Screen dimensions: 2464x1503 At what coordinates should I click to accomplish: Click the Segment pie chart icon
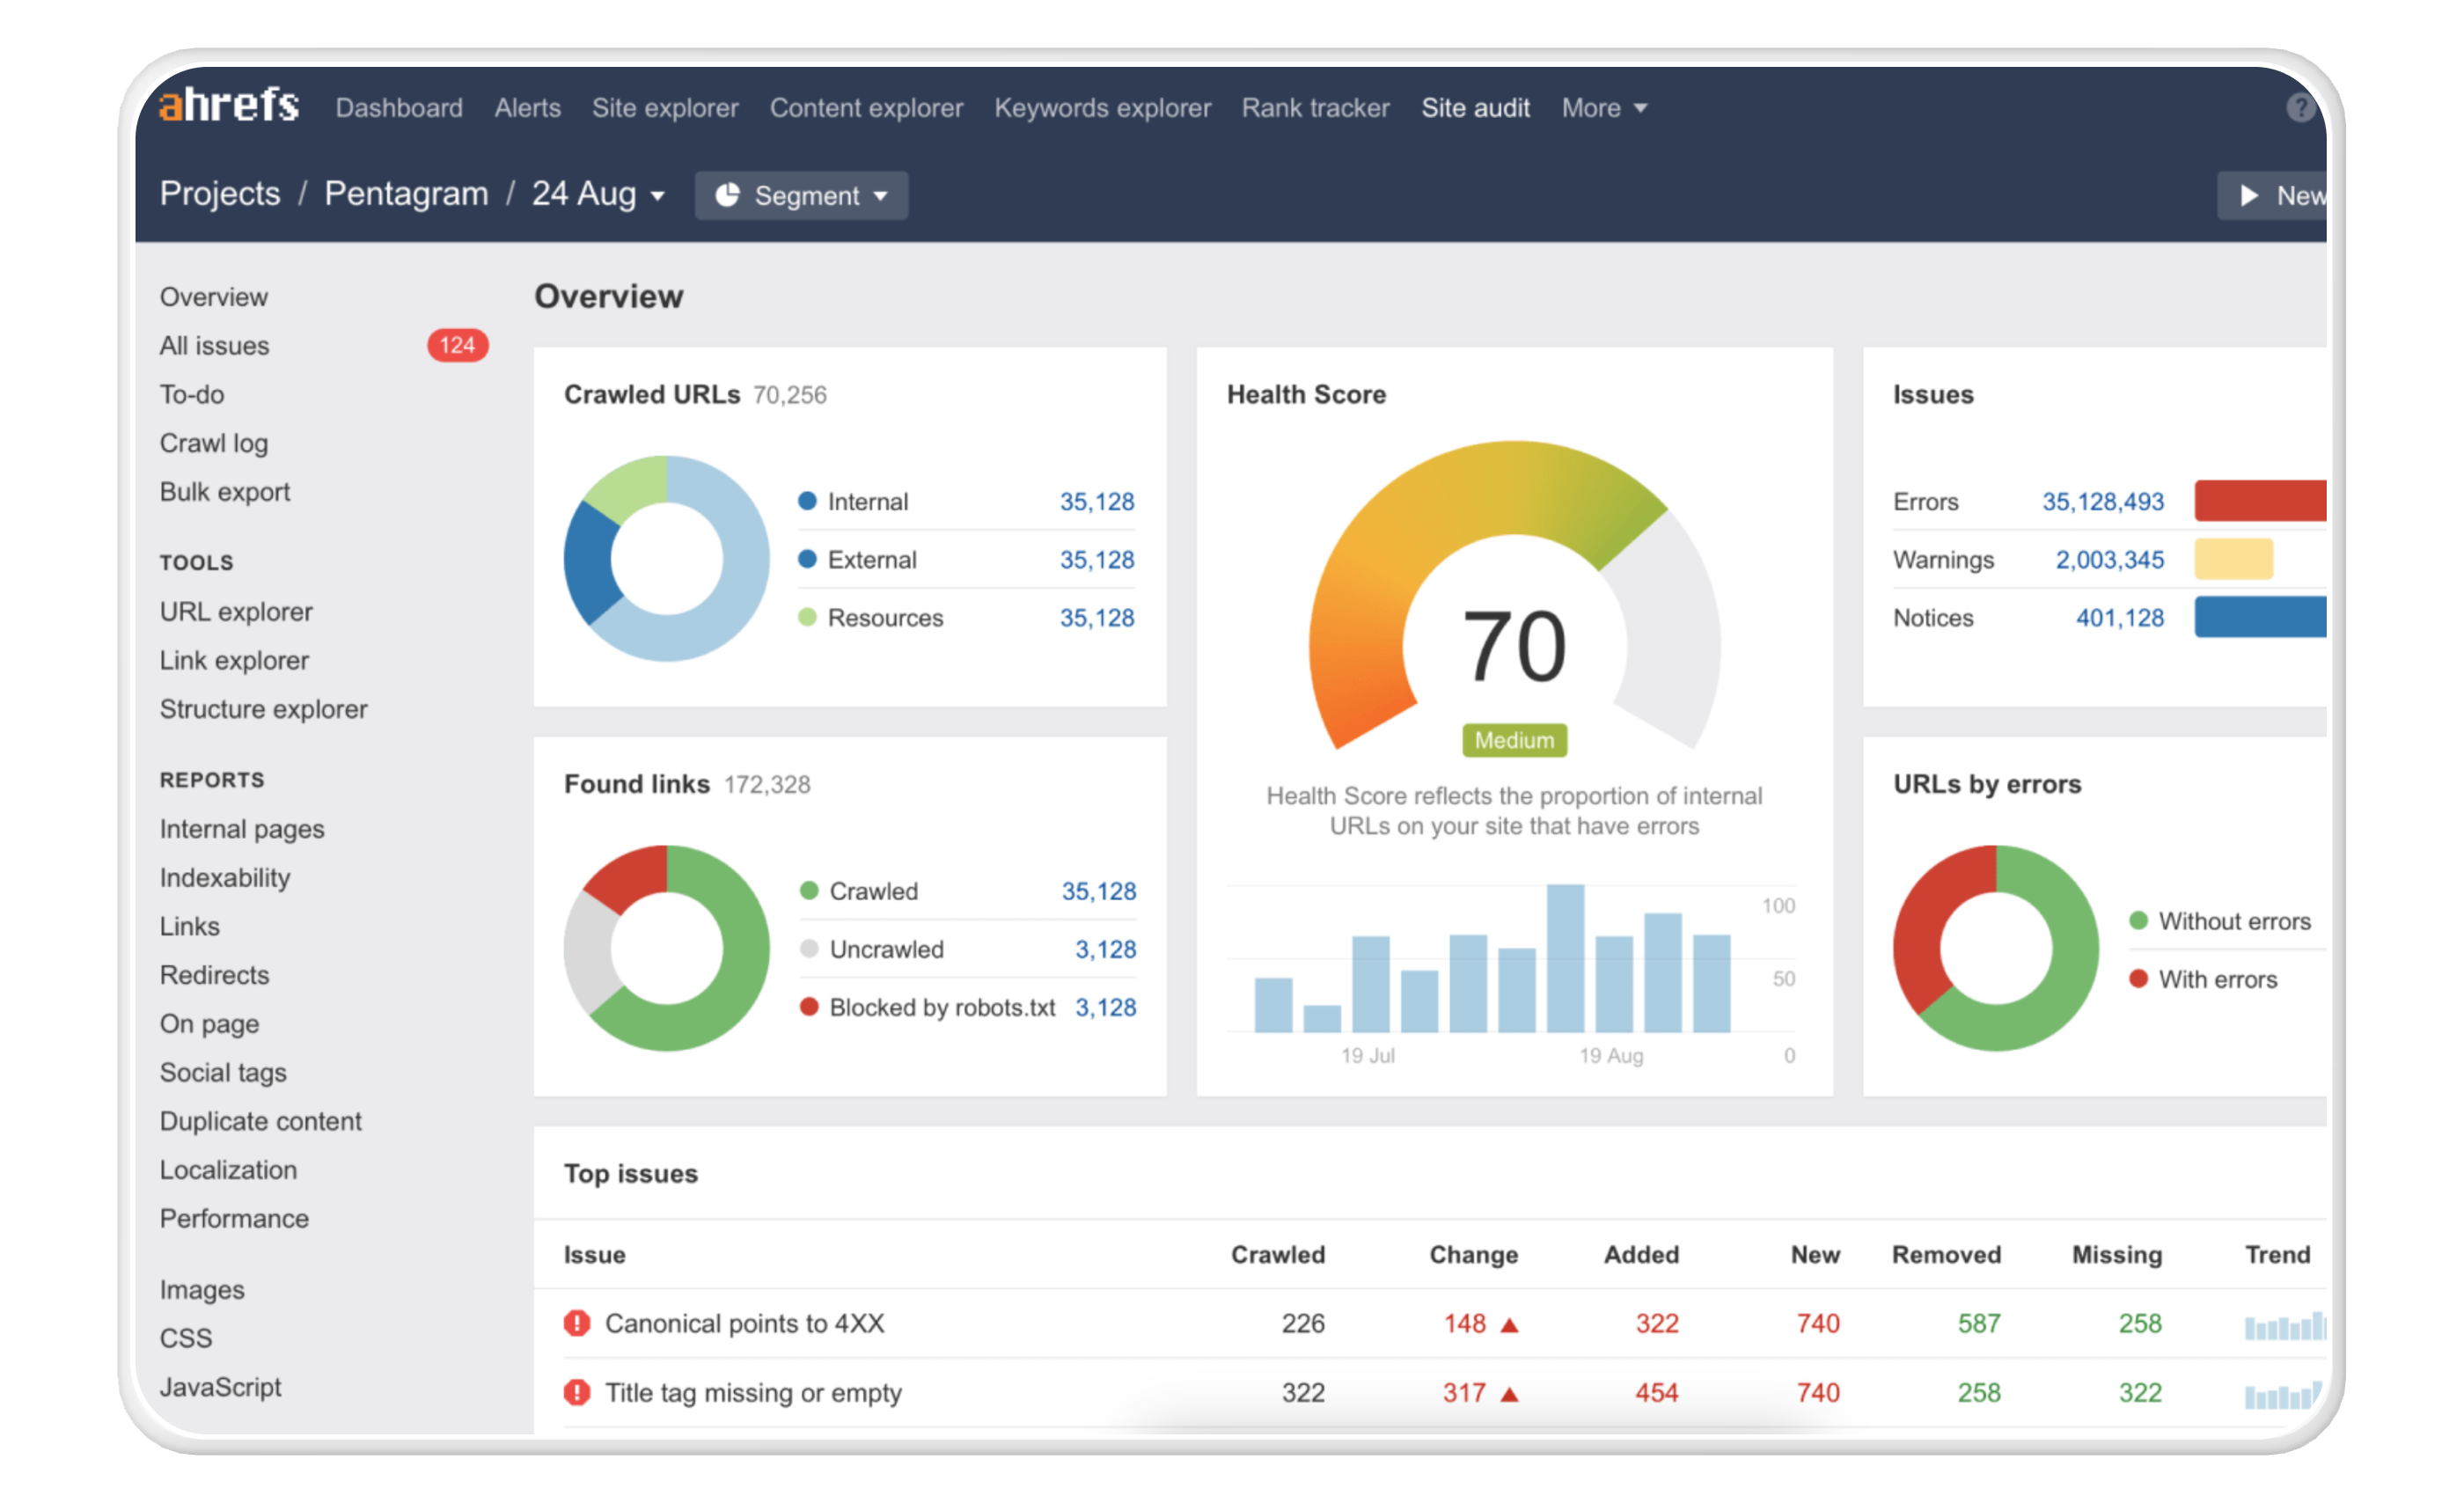tap(727, 195)
